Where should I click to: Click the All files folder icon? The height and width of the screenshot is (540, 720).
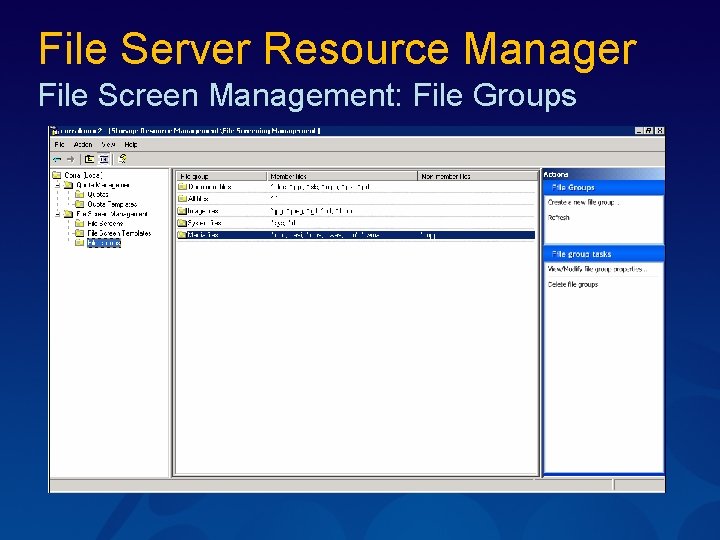tap(182, 199)
